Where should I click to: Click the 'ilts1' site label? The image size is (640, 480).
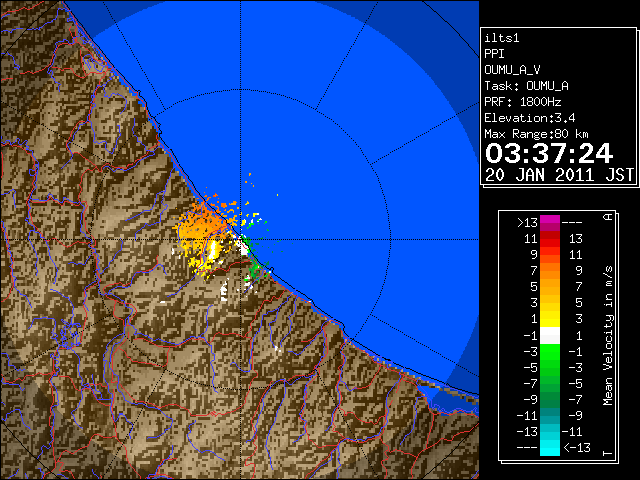click(x=502, y=38)
